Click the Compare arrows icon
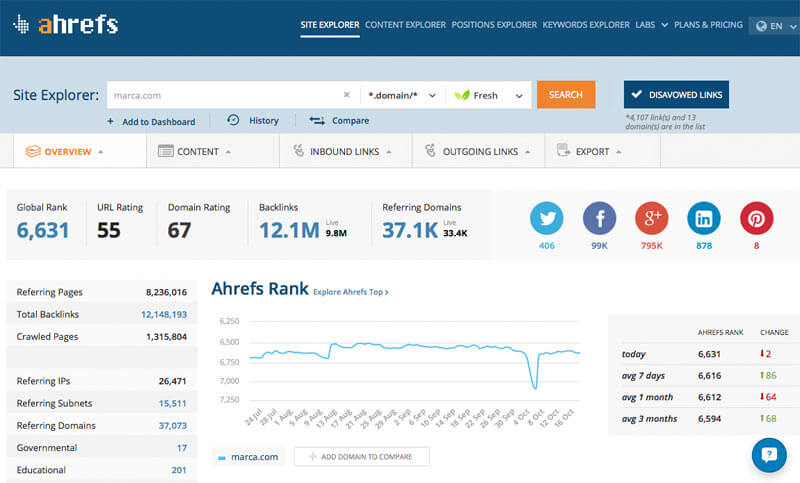The height and width of the screenshot is (483, 800). click(x=317, y=120)
